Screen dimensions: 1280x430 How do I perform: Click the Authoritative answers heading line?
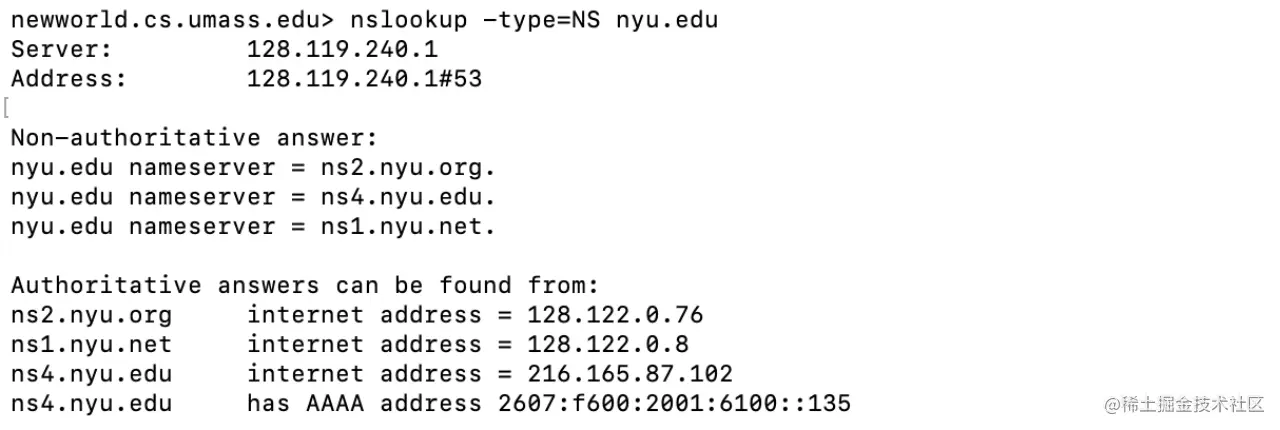click(305, 286)
